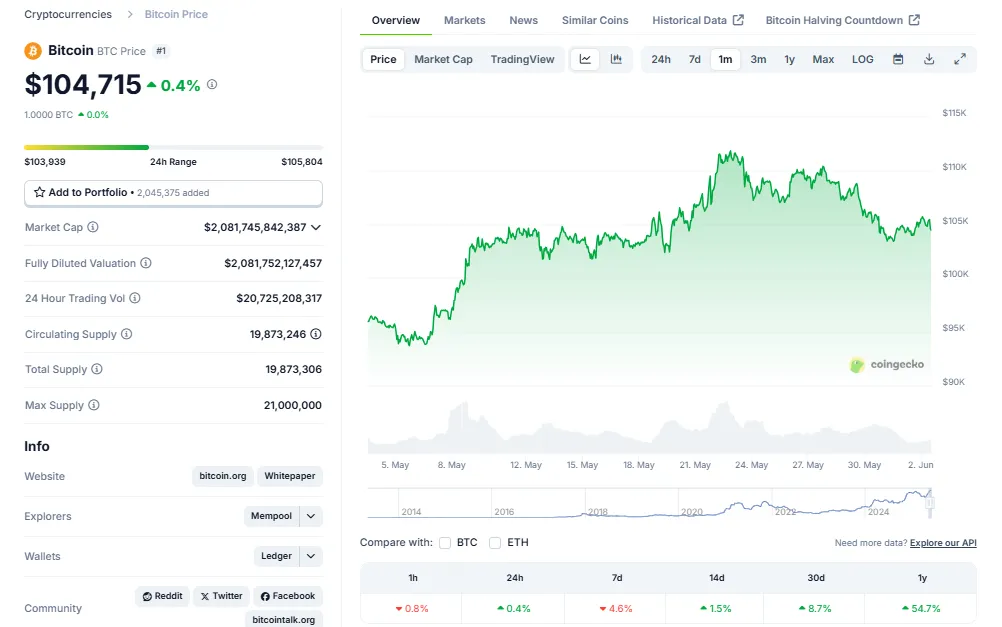Screen dimensions: 1002x627
Task: Open Historical Data external link icon
Action: (738, 20)
